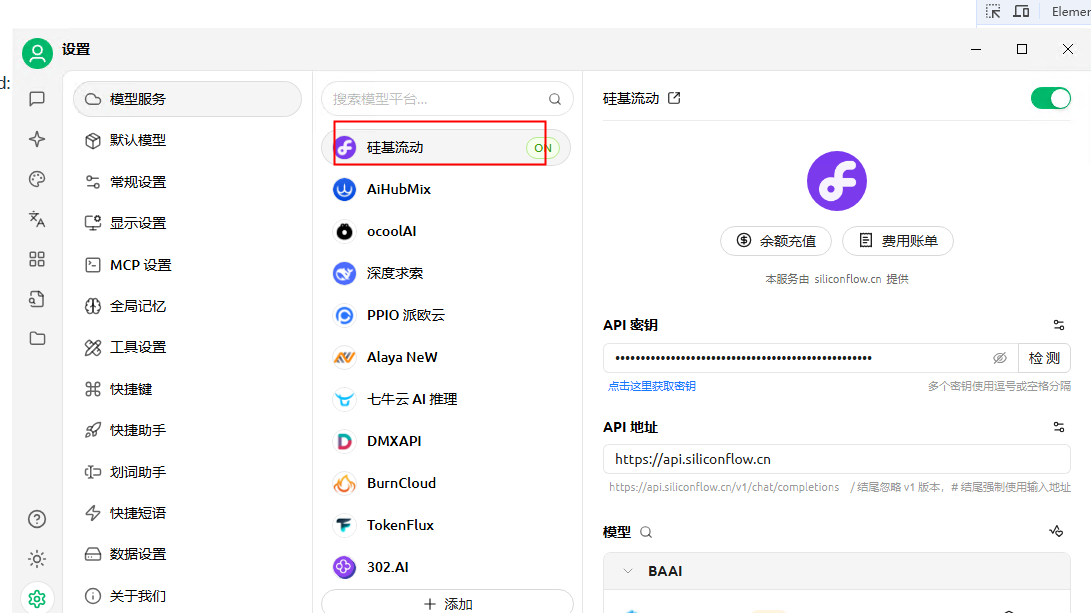Select the TokenFlux provider

tap(446, 525)
